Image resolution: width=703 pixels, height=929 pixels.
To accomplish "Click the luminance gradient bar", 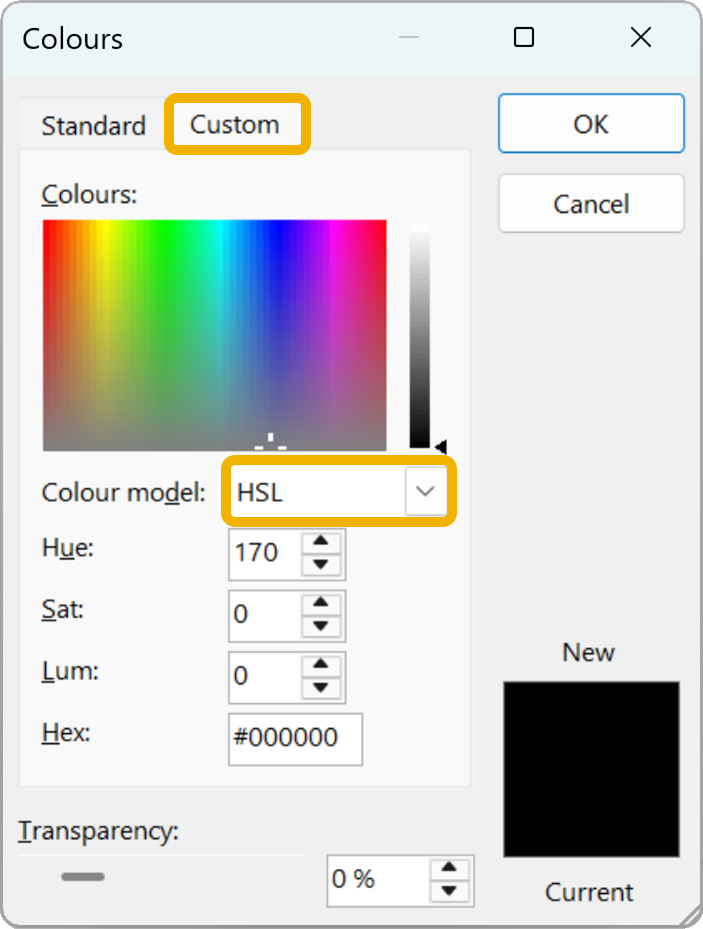I will [419, 336].
